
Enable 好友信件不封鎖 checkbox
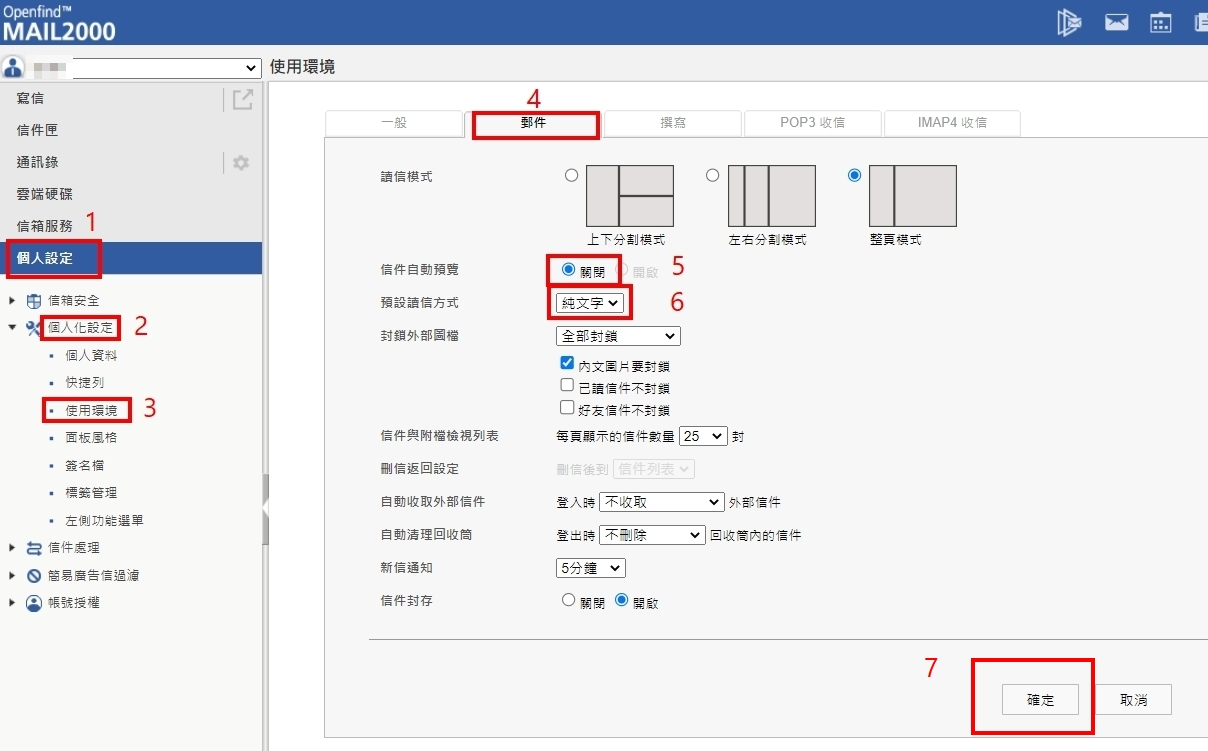pos(567,408)
